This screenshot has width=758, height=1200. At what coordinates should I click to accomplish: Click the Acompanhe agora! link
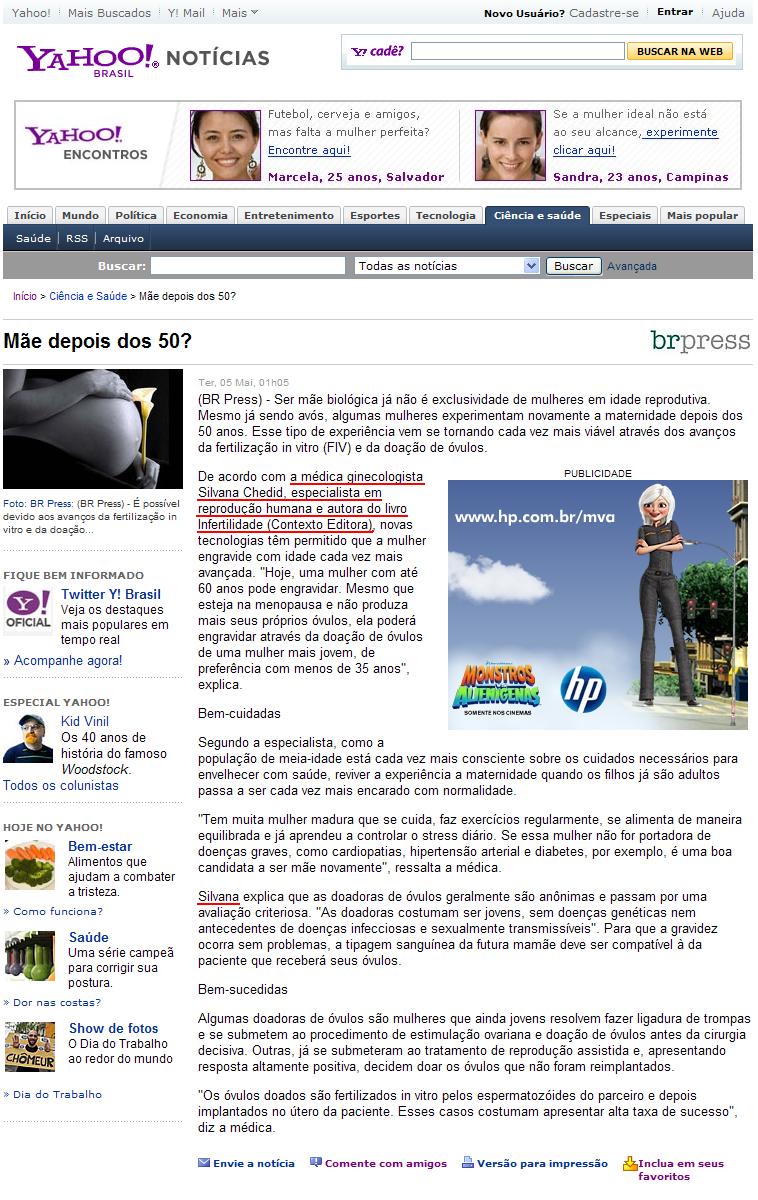point(67,660)
